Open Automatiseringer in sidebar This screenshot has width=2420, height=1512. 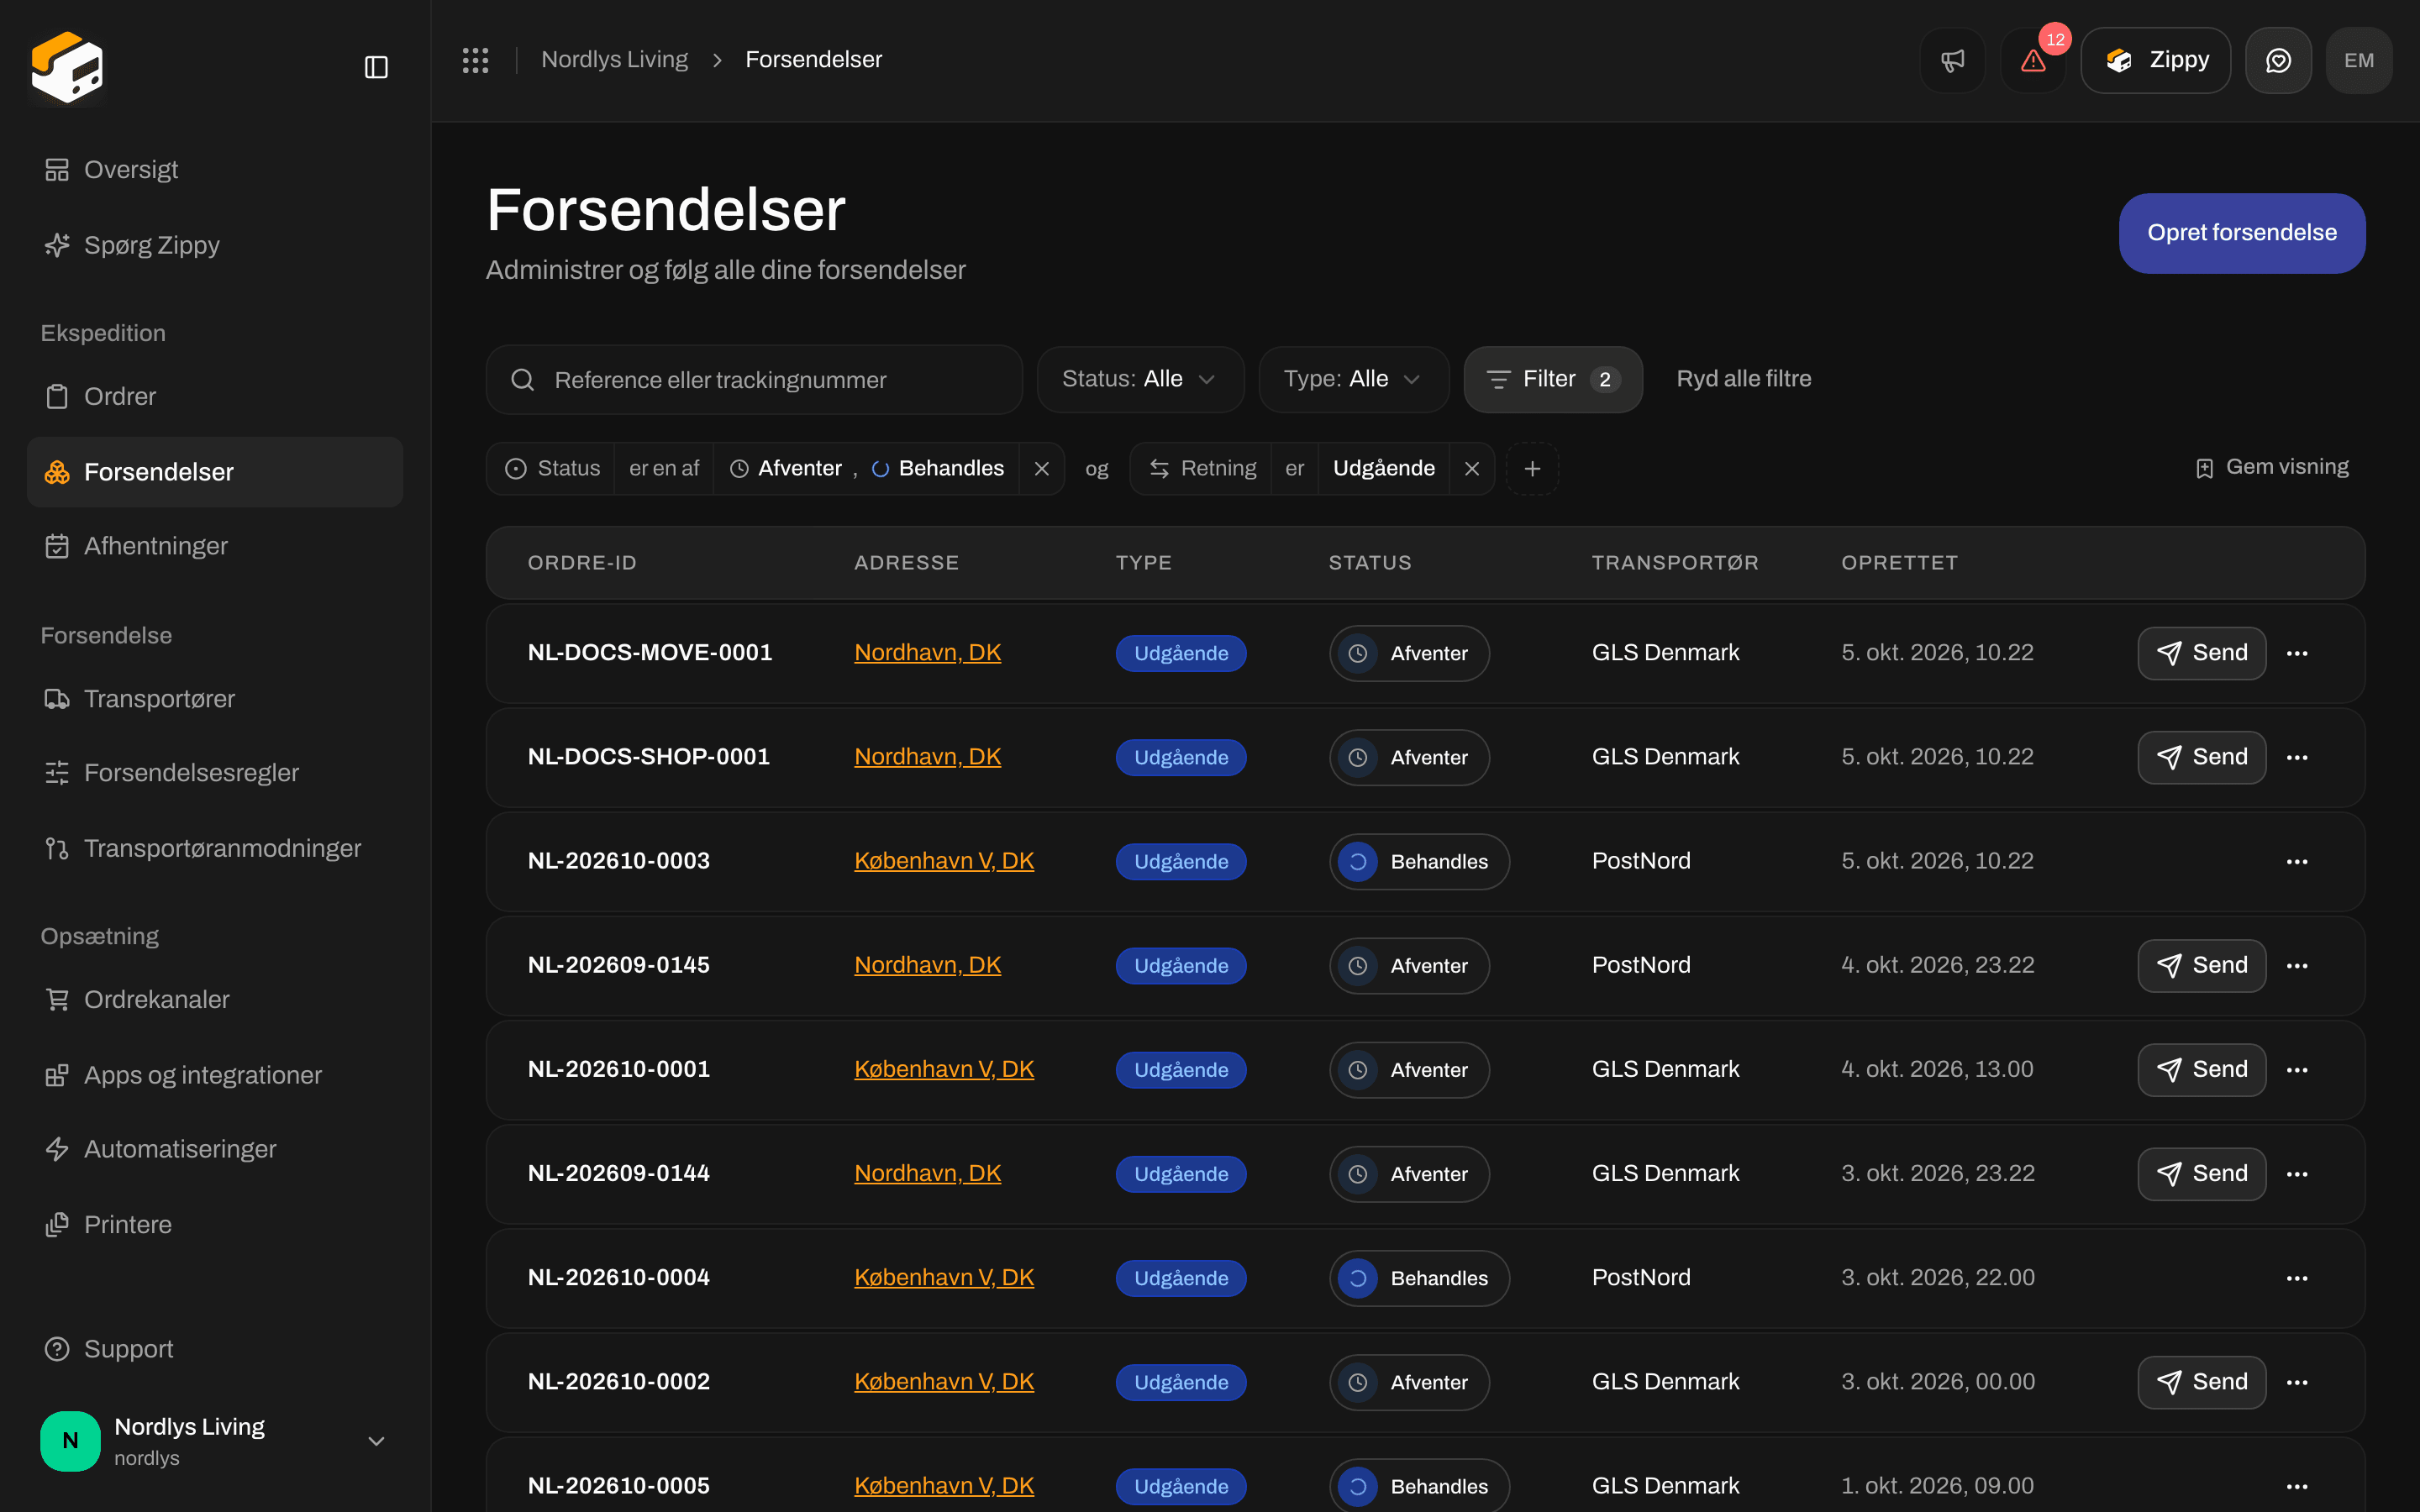point(214,1149)
